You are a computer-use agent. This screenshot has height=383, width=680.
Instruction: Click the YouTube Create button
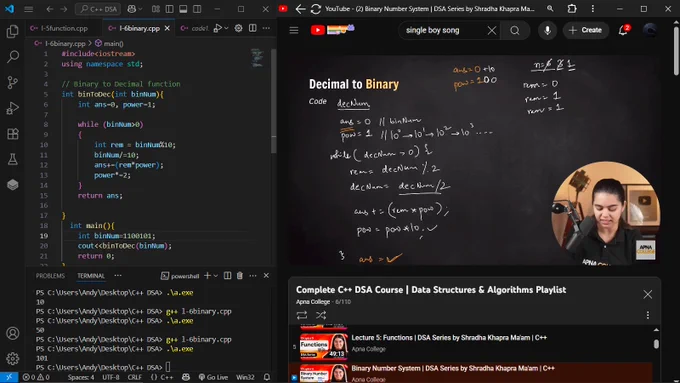coord(585,30)
